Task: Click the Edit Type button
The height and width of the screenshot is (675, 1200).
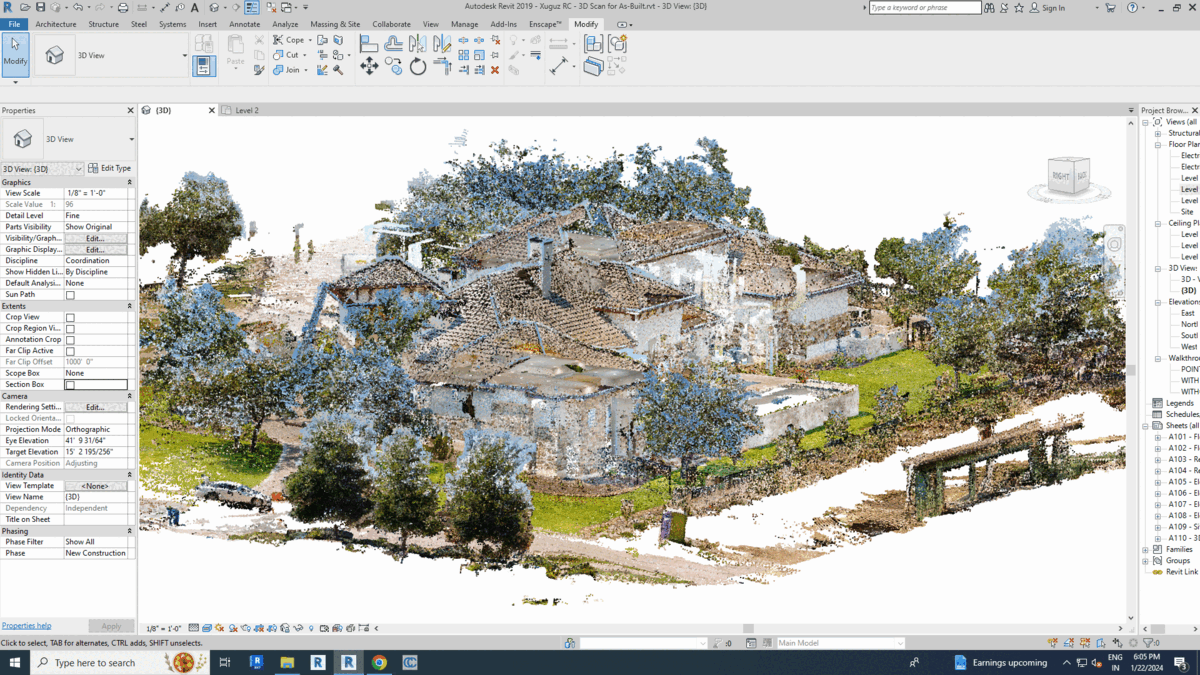Action: pyautogui.click(x=109, y=169)
